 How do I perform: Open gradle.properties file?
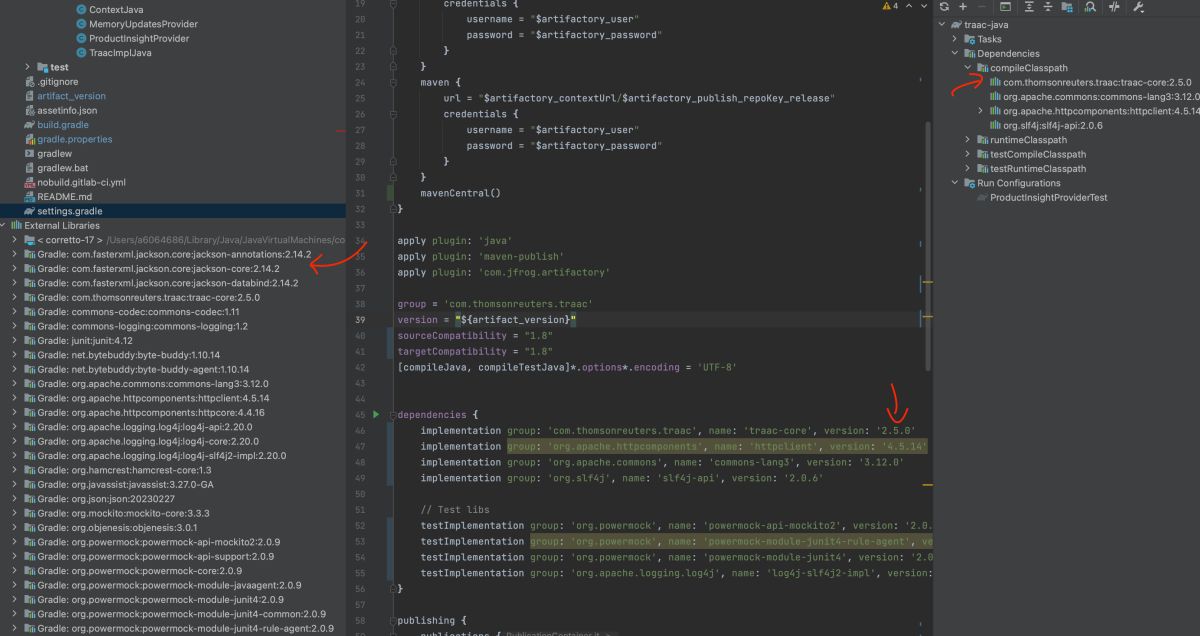(75, 139)
